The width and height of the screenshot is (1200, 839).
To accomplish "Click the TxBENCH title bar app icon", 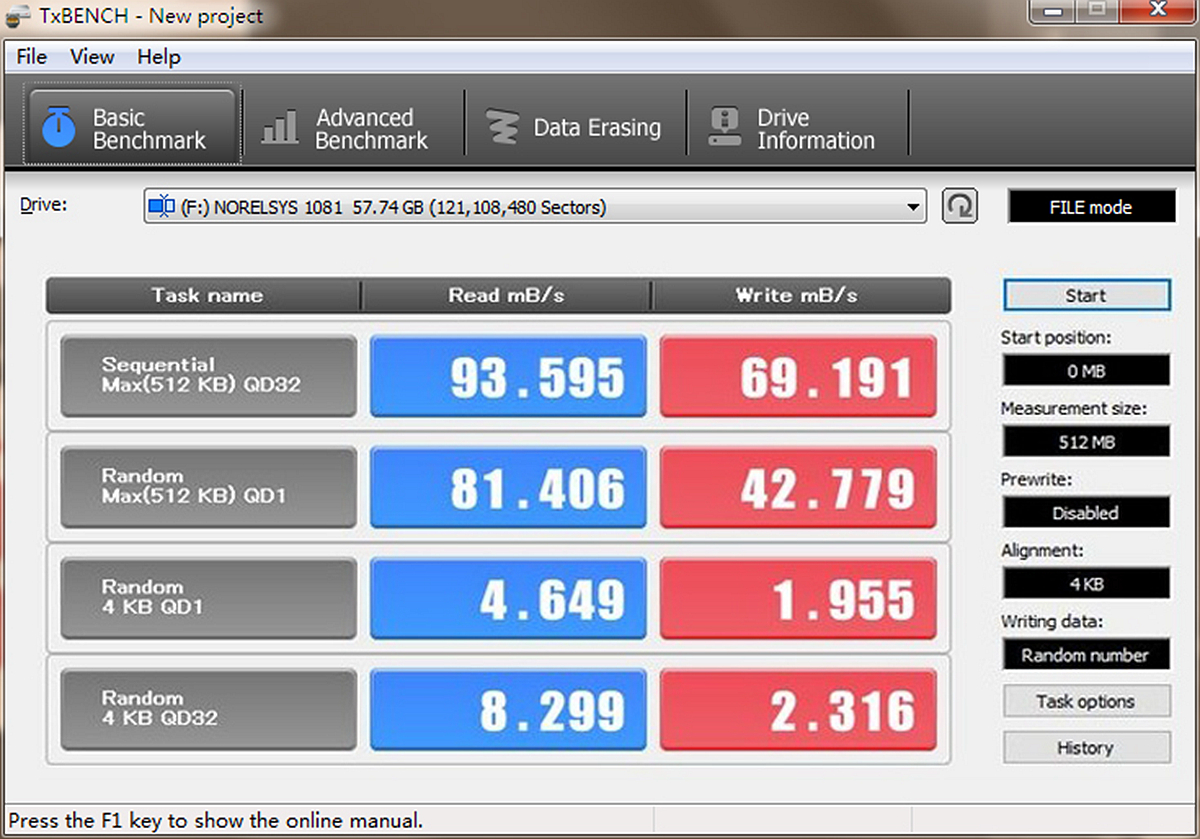I will click(17, 16).
